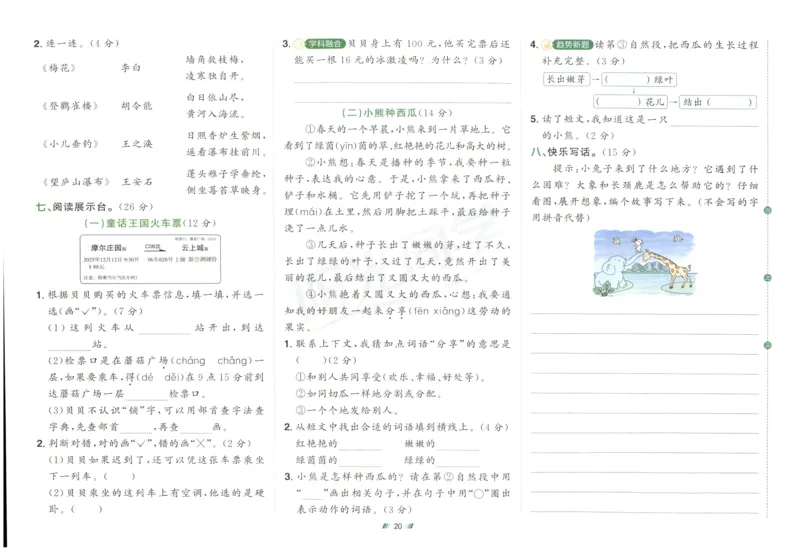The height and width of the screenshot is (552, 800).
Task: Click the poem title 《望庐山瀑布》
Action: (x=76, y=182)
